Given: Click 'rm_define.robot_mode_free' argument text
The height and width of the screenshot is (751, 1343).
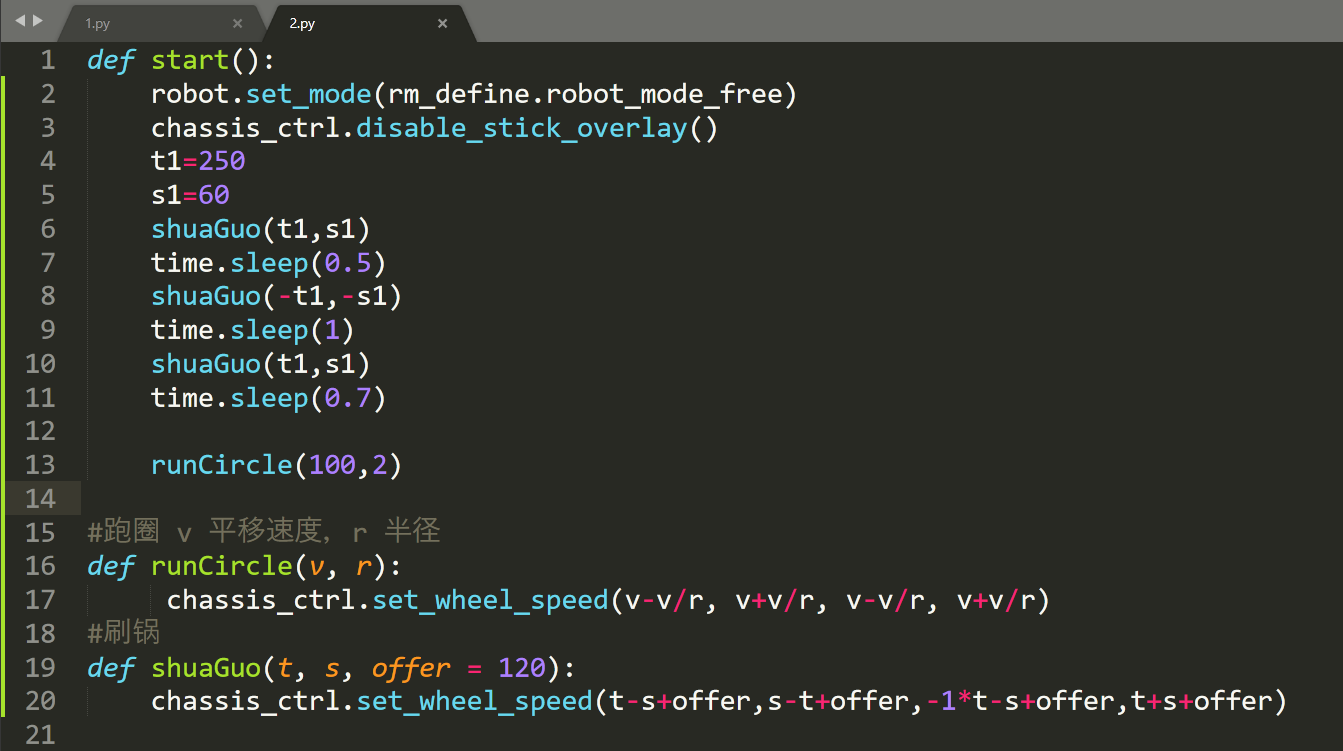Looking at the screenshot, I should point(585,94).
